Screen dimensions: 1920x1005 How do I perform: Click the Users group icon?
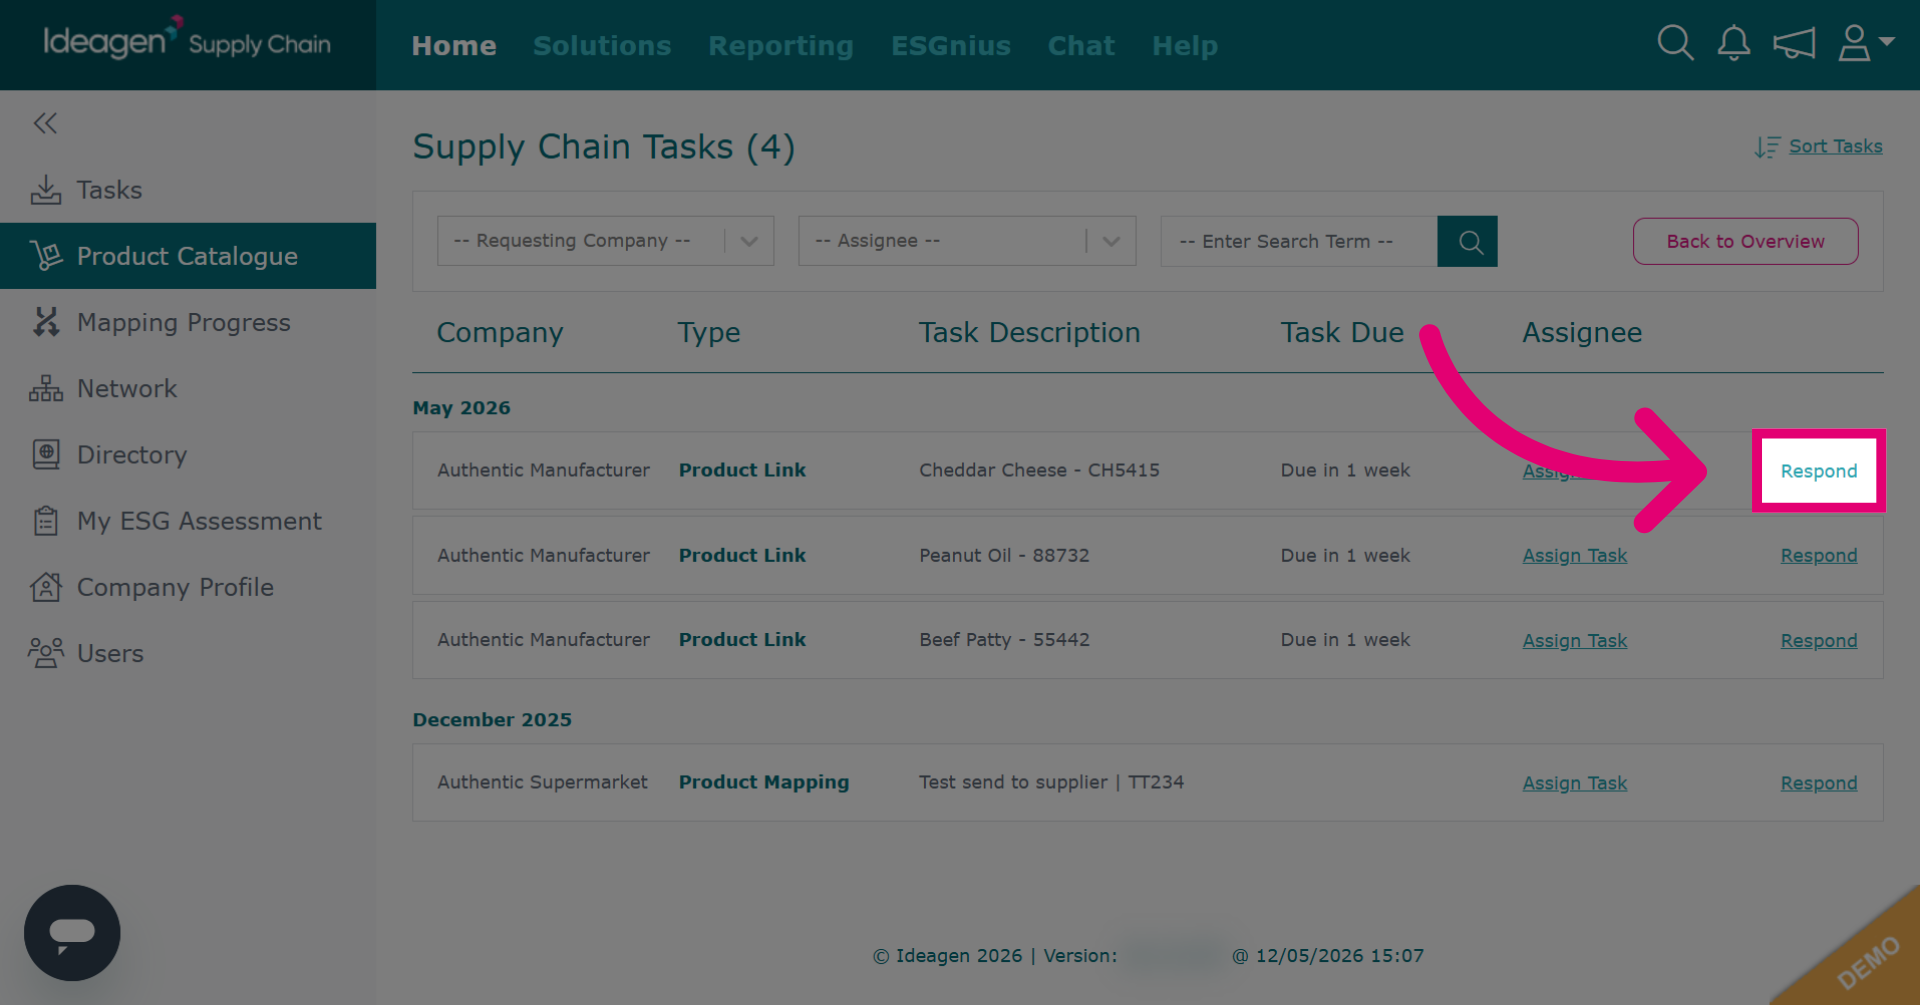[46, 653]
